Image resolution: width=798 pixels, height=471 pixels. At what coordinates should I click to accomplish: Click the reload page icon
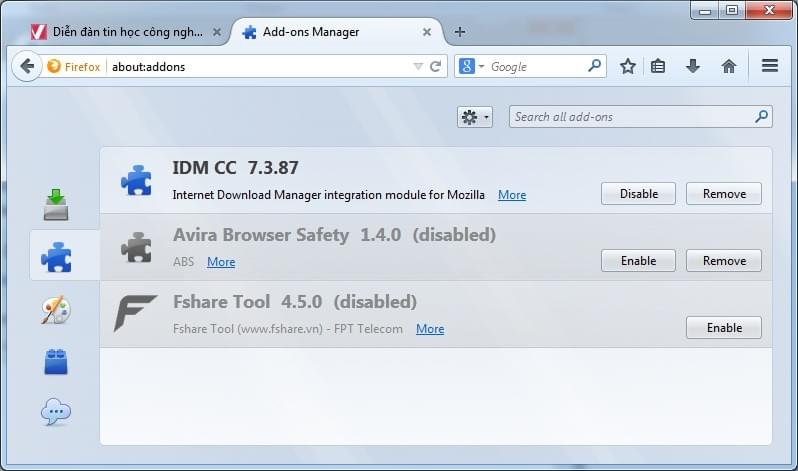coord(436,66)
